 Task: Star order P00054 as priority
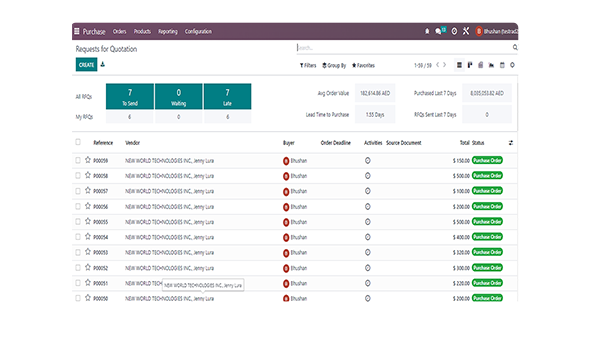[x=88, y=236]
